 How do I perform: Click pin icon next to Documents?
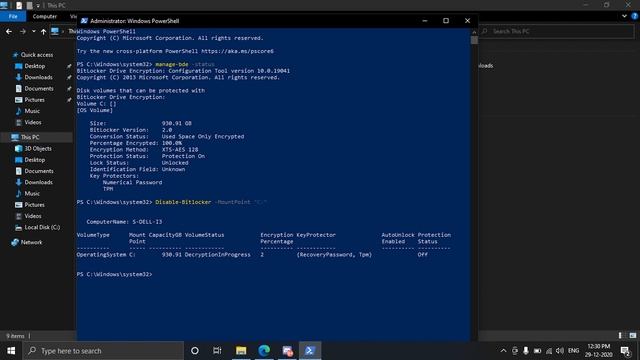tap(69, 89)
